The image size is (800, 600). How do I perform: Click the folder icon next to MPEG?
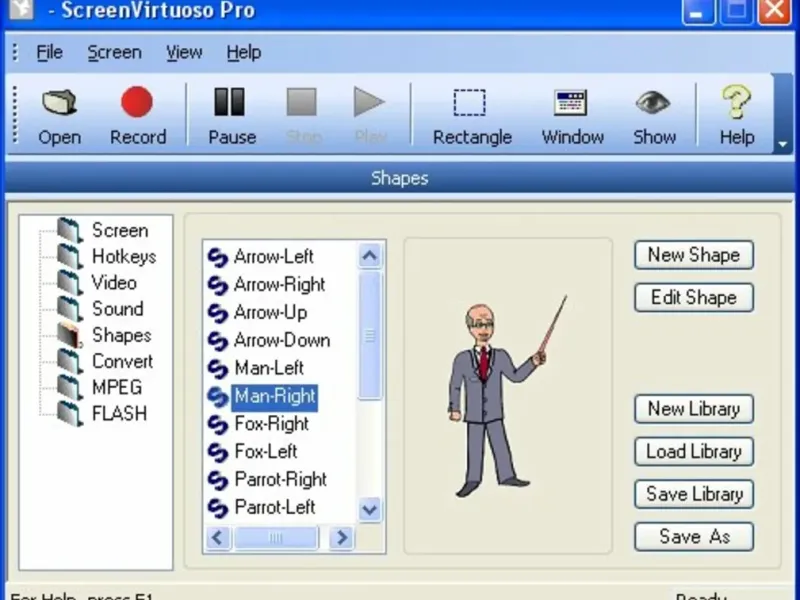coord(69,388)
